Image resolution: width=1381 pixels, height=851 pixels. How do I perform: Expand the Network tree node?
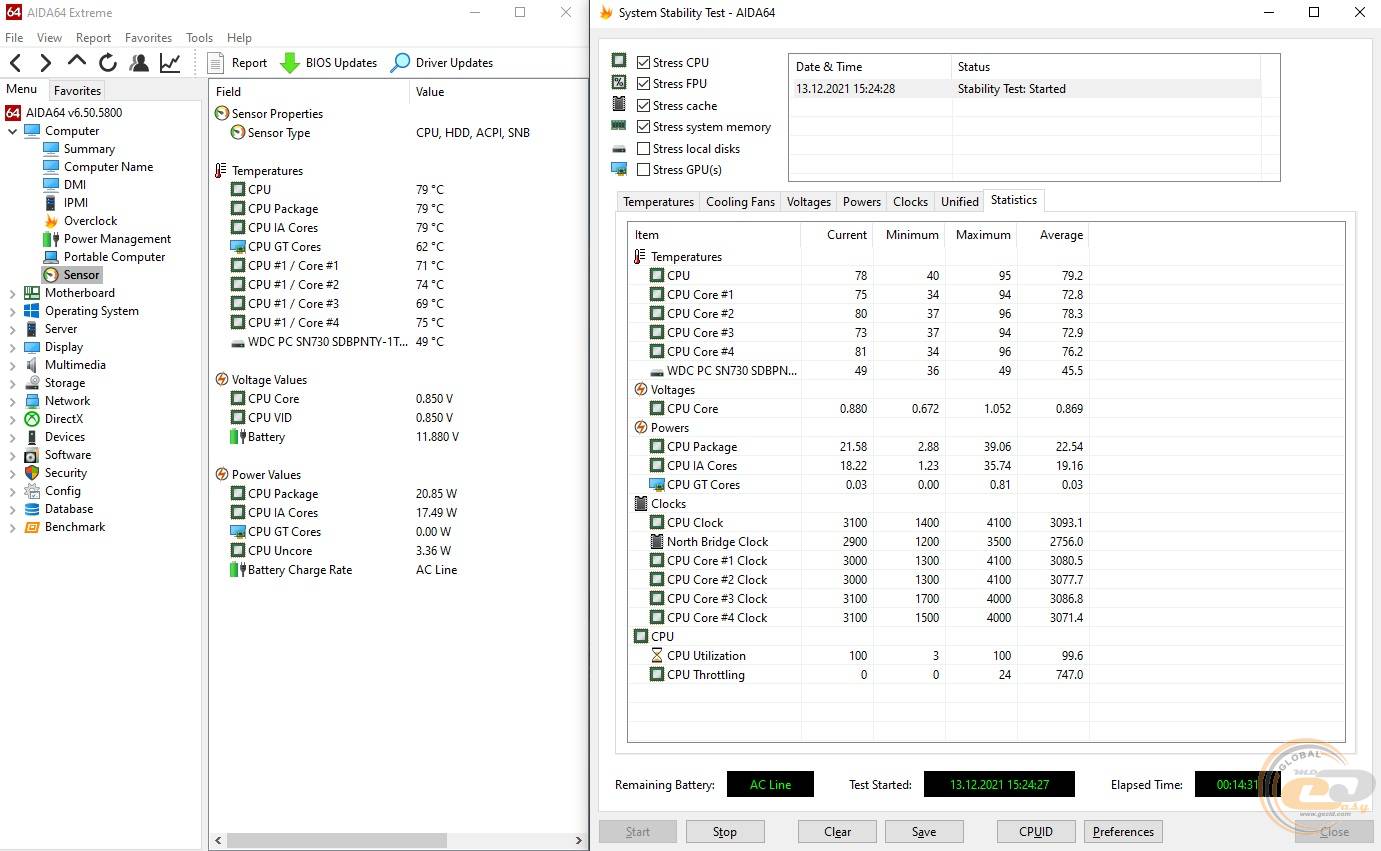[12, 401]
